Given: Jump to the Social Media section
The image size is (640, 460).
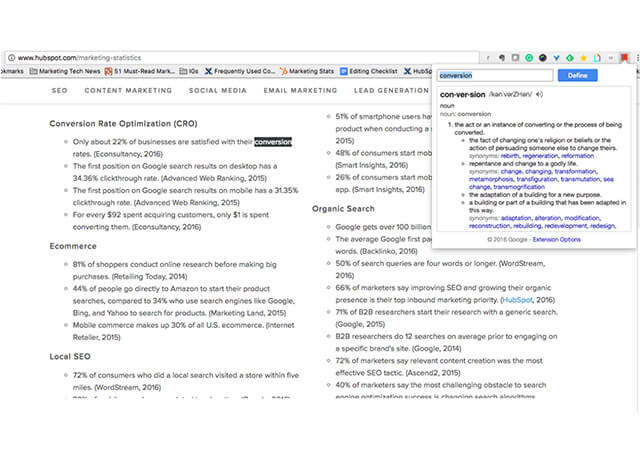Looking at the screenshot, I should 217,91.
